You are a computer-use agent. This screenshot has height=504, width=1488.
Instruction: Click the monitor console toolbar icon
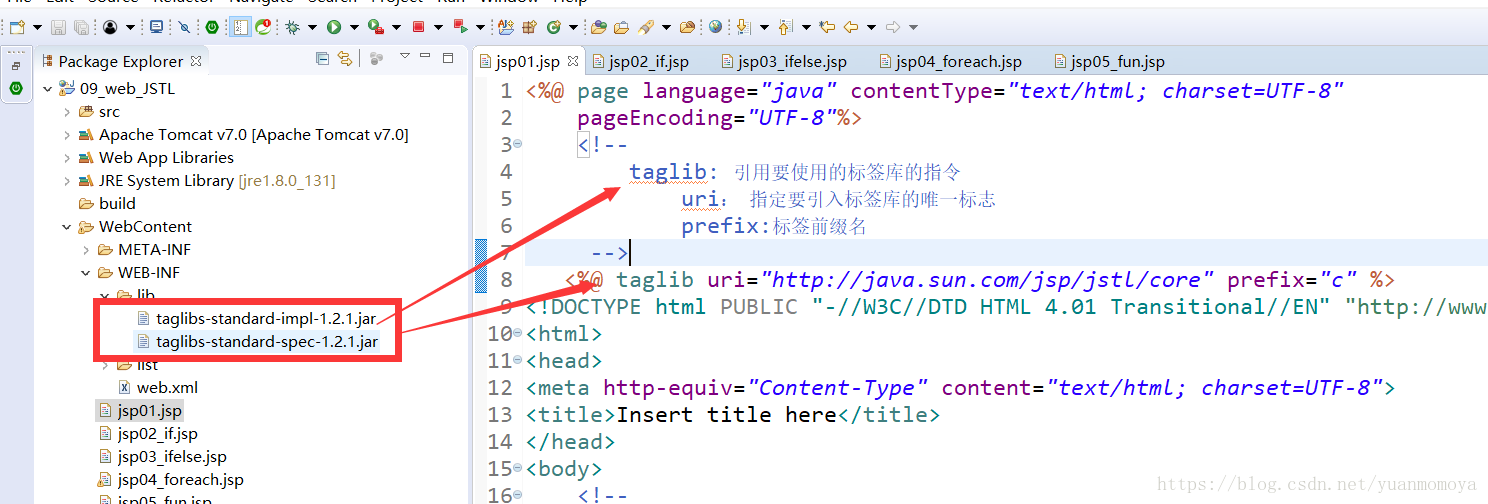click(156, 27)
